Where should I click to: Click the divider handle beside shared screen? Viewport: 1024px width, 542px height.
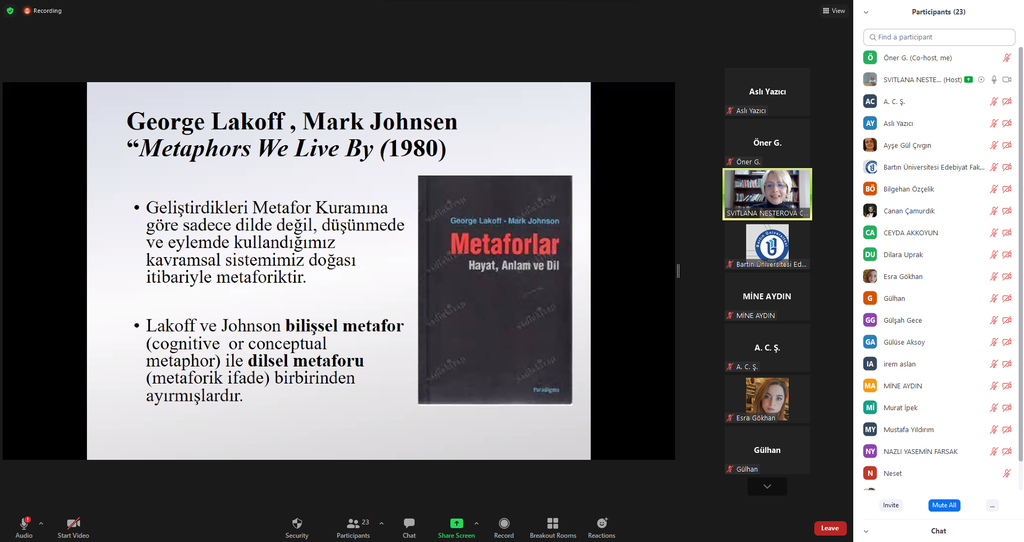click(679, 270)
